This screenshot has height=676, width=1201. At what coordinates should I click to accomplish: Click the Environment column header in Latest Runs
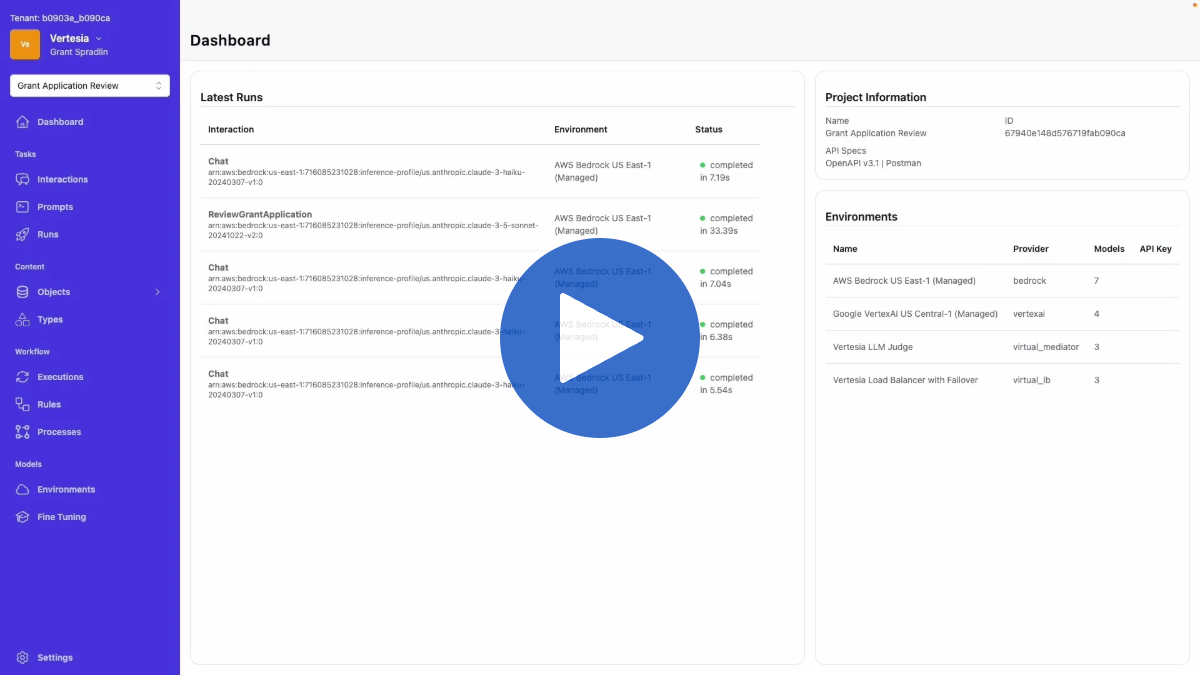[581, 130]
